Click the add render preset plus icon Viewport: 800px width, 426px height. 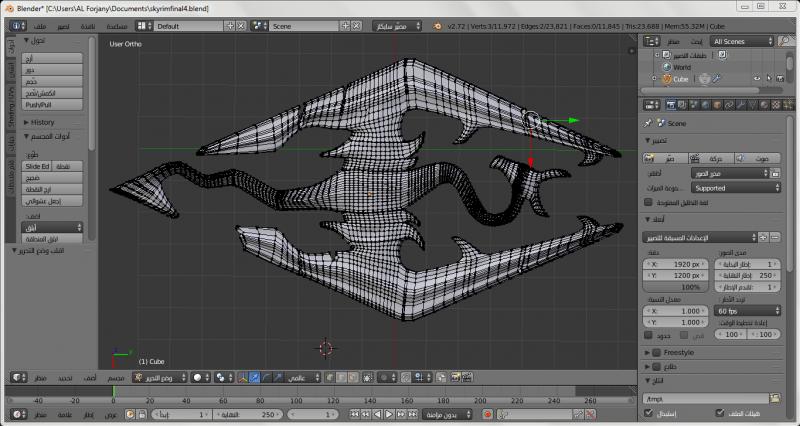764,237
